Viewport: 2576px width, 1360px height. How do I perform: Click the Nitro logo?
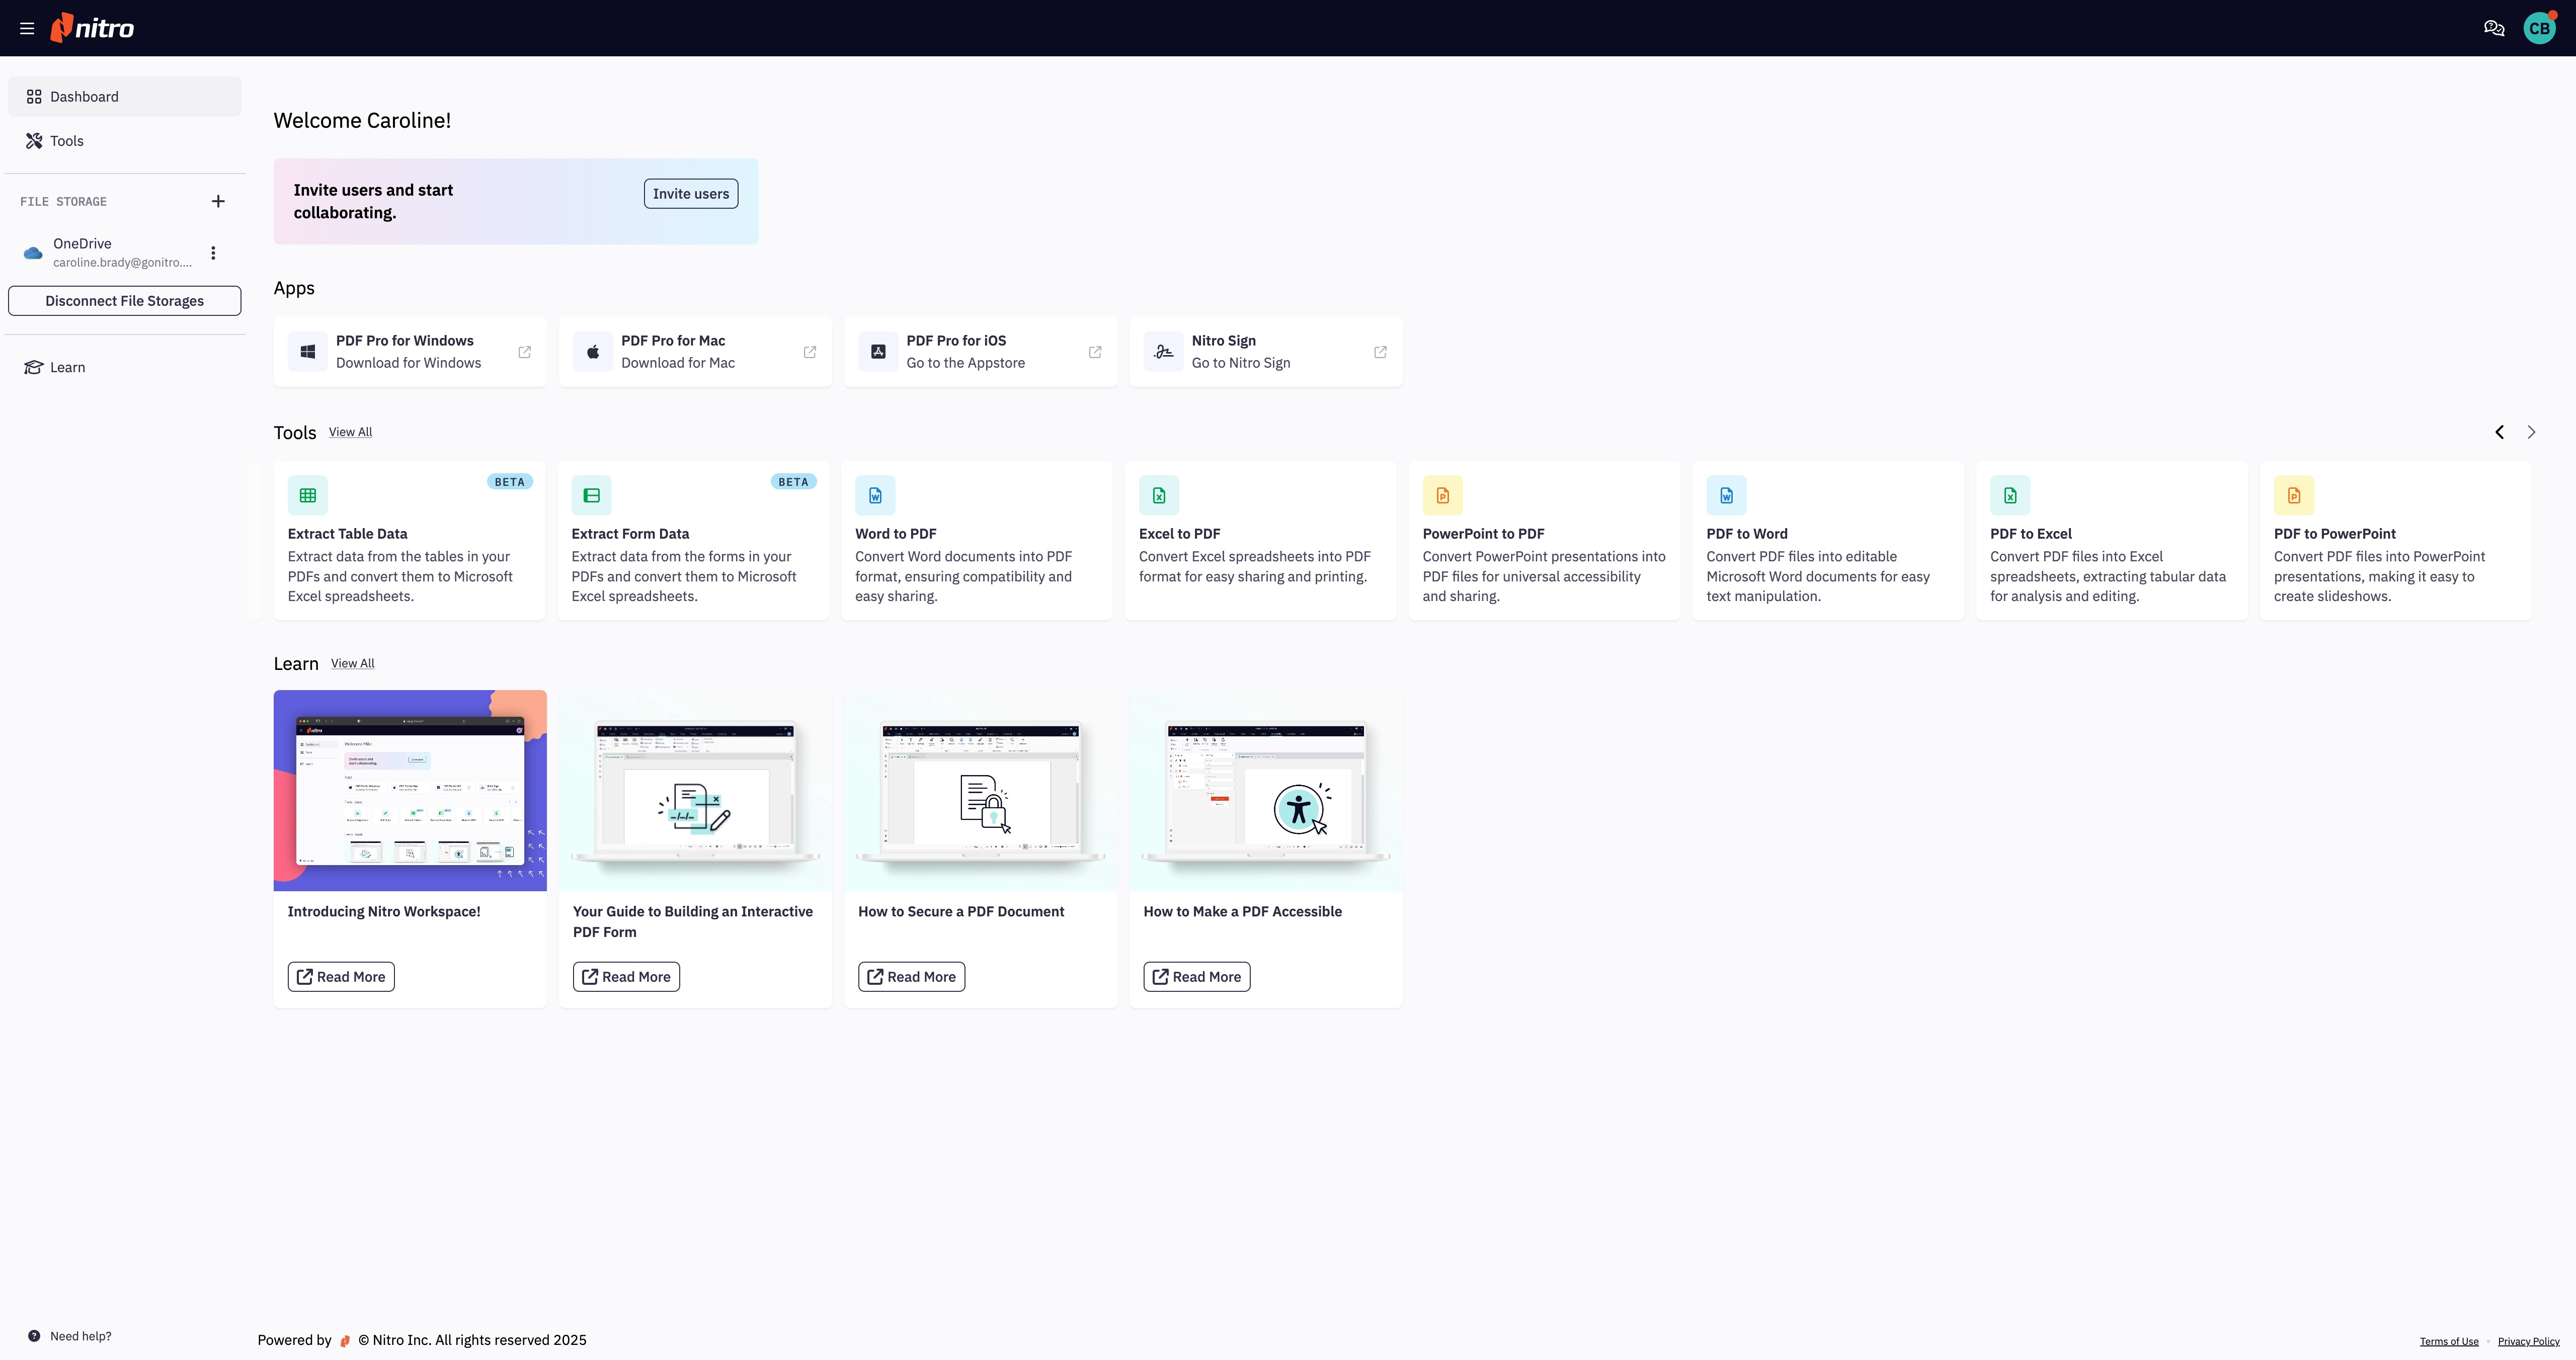92,28
